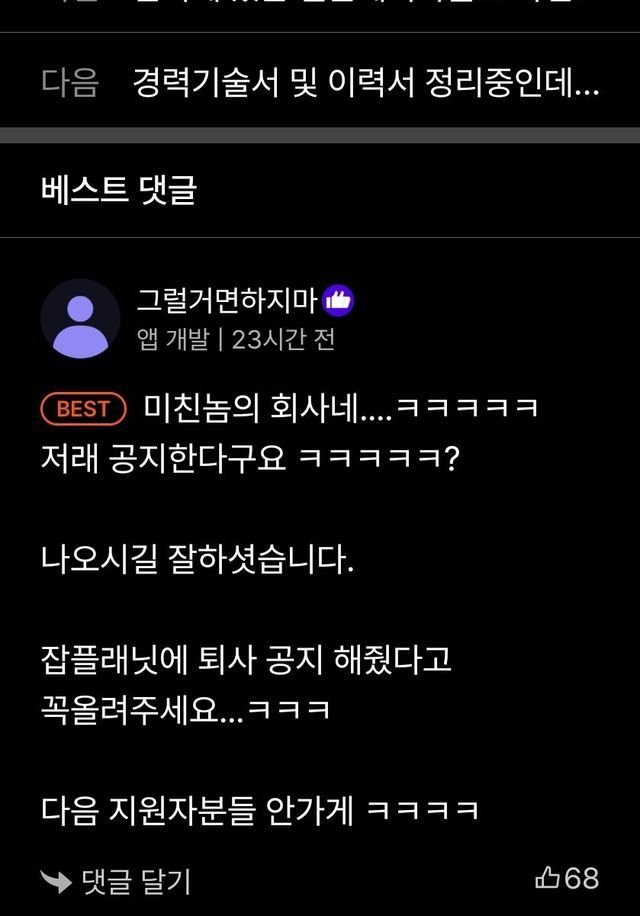Select the '베스트 댓글' section header

click(119, 190)
